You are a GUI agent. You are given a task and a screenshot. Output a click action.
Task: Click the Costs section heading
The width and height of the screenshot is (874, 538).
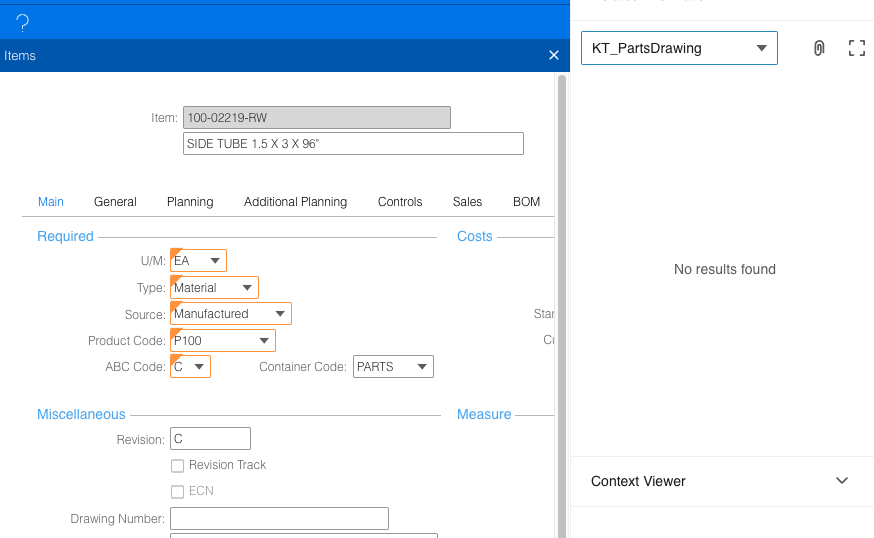pyautogui.click(x=474, y=236)
